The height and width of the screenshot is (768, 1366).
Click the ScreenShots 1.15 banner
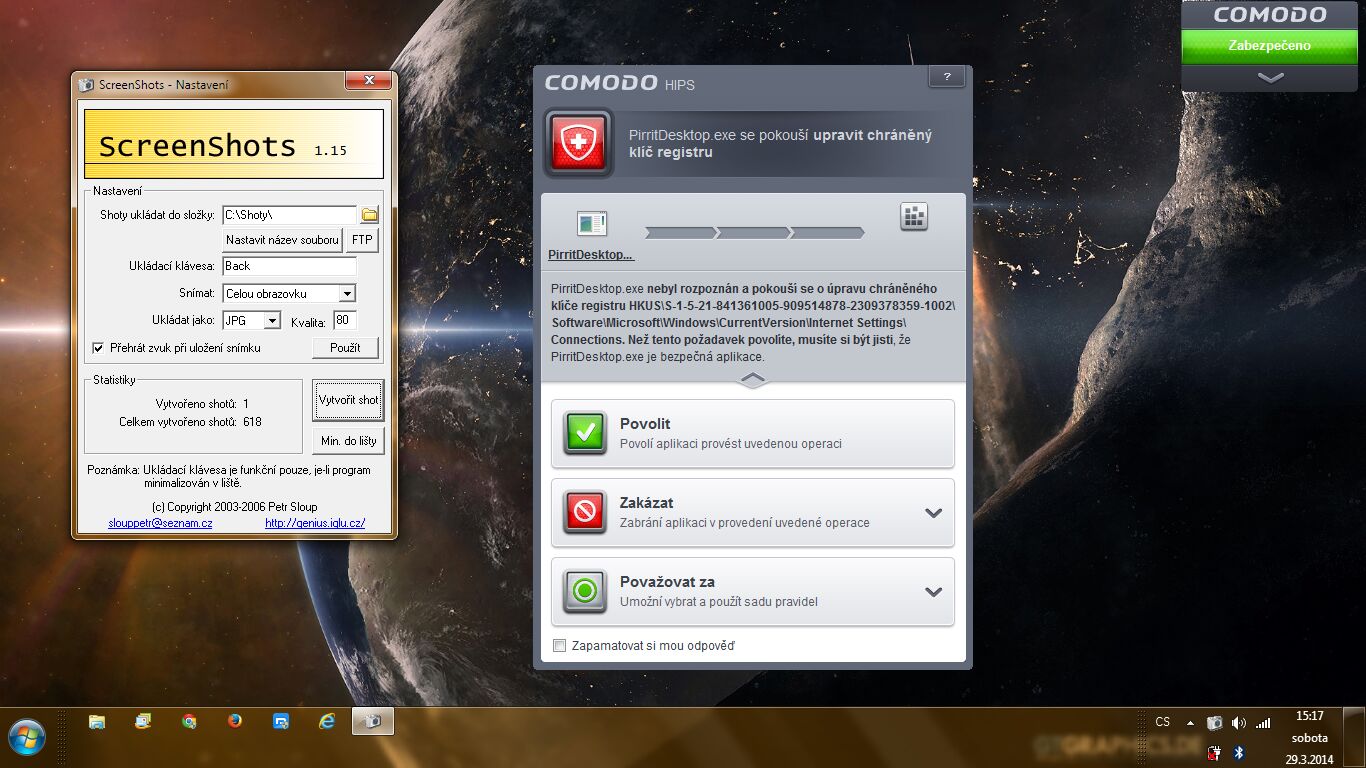(234, 144)
